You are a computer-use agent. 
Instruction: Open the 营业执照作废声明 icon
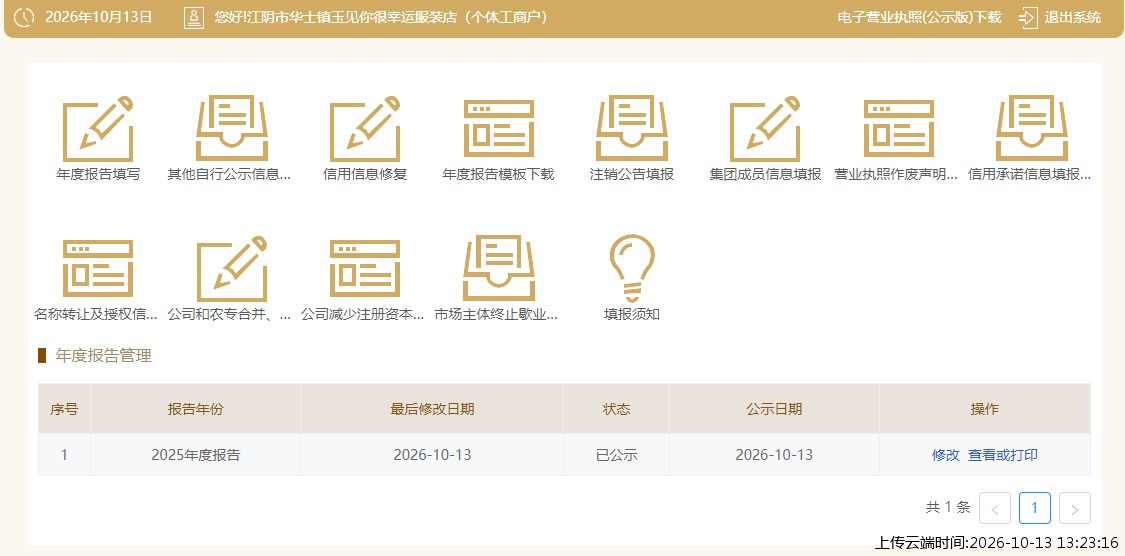[x=899, y=129]
